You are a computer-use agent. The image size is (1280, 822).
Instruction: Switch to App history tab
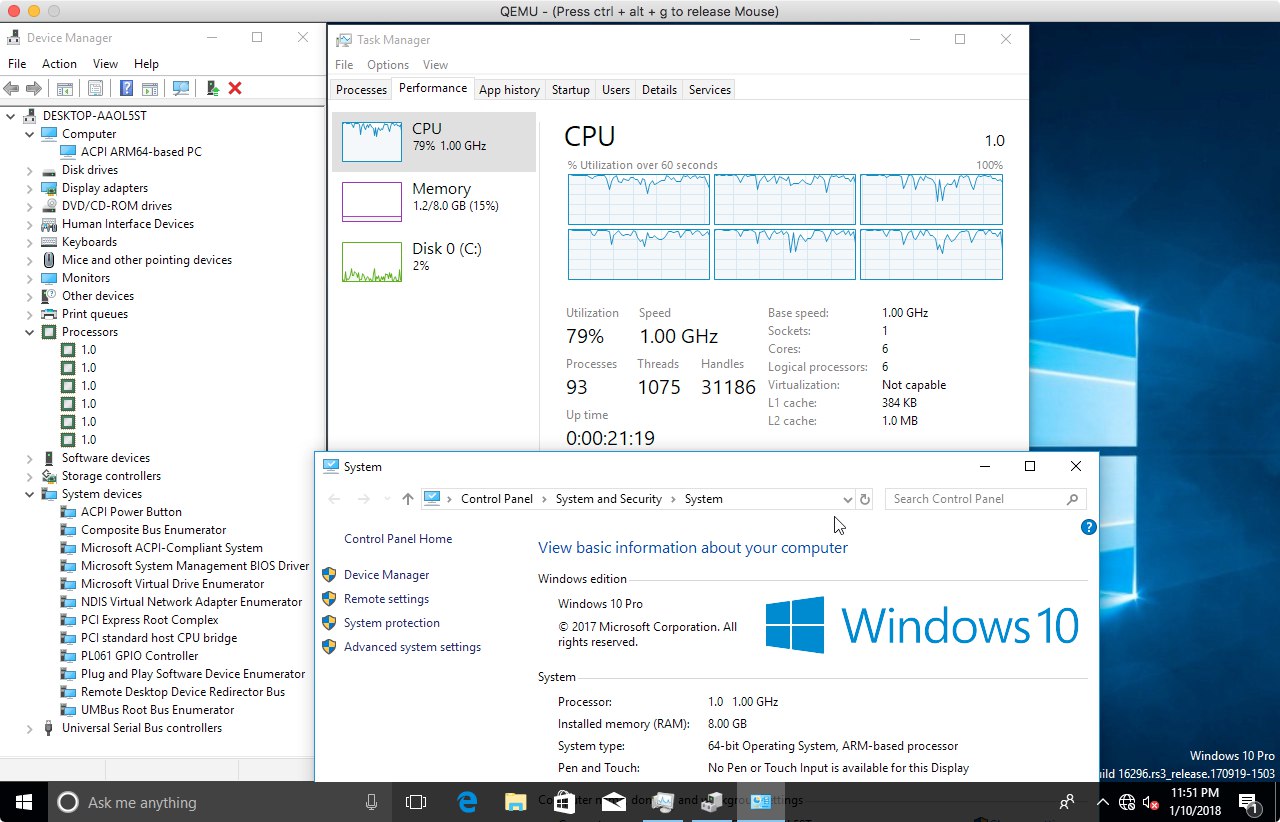click(509, 90)
